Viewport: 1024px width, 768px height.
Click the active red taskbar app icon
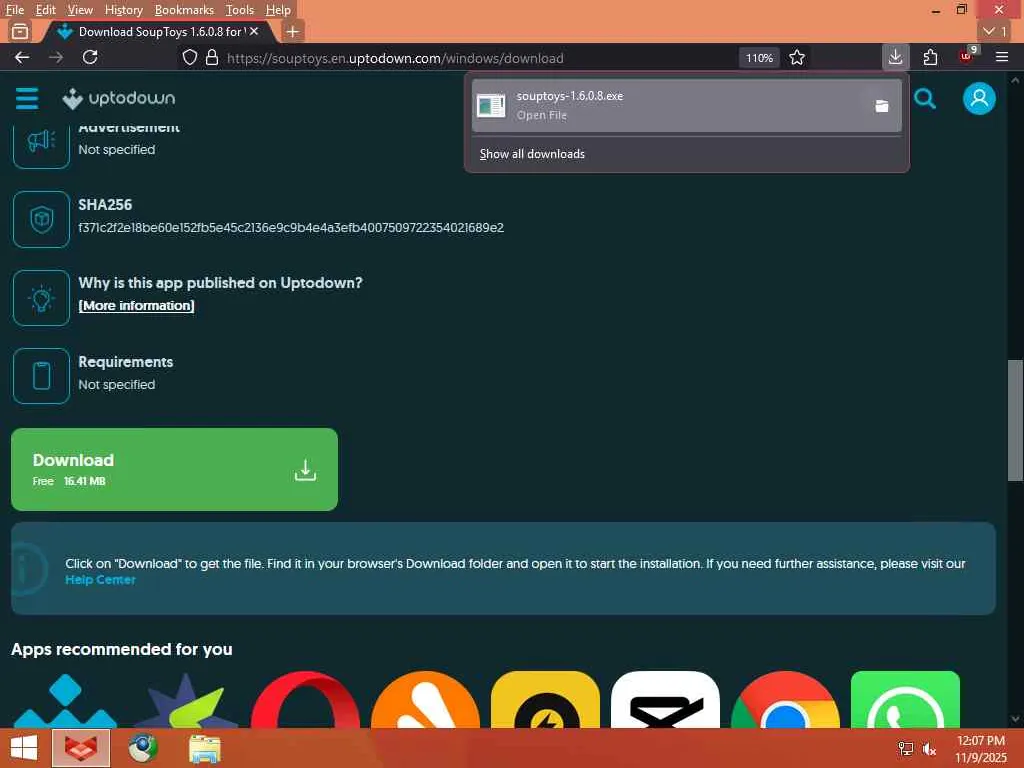click(x=81, y=748)
